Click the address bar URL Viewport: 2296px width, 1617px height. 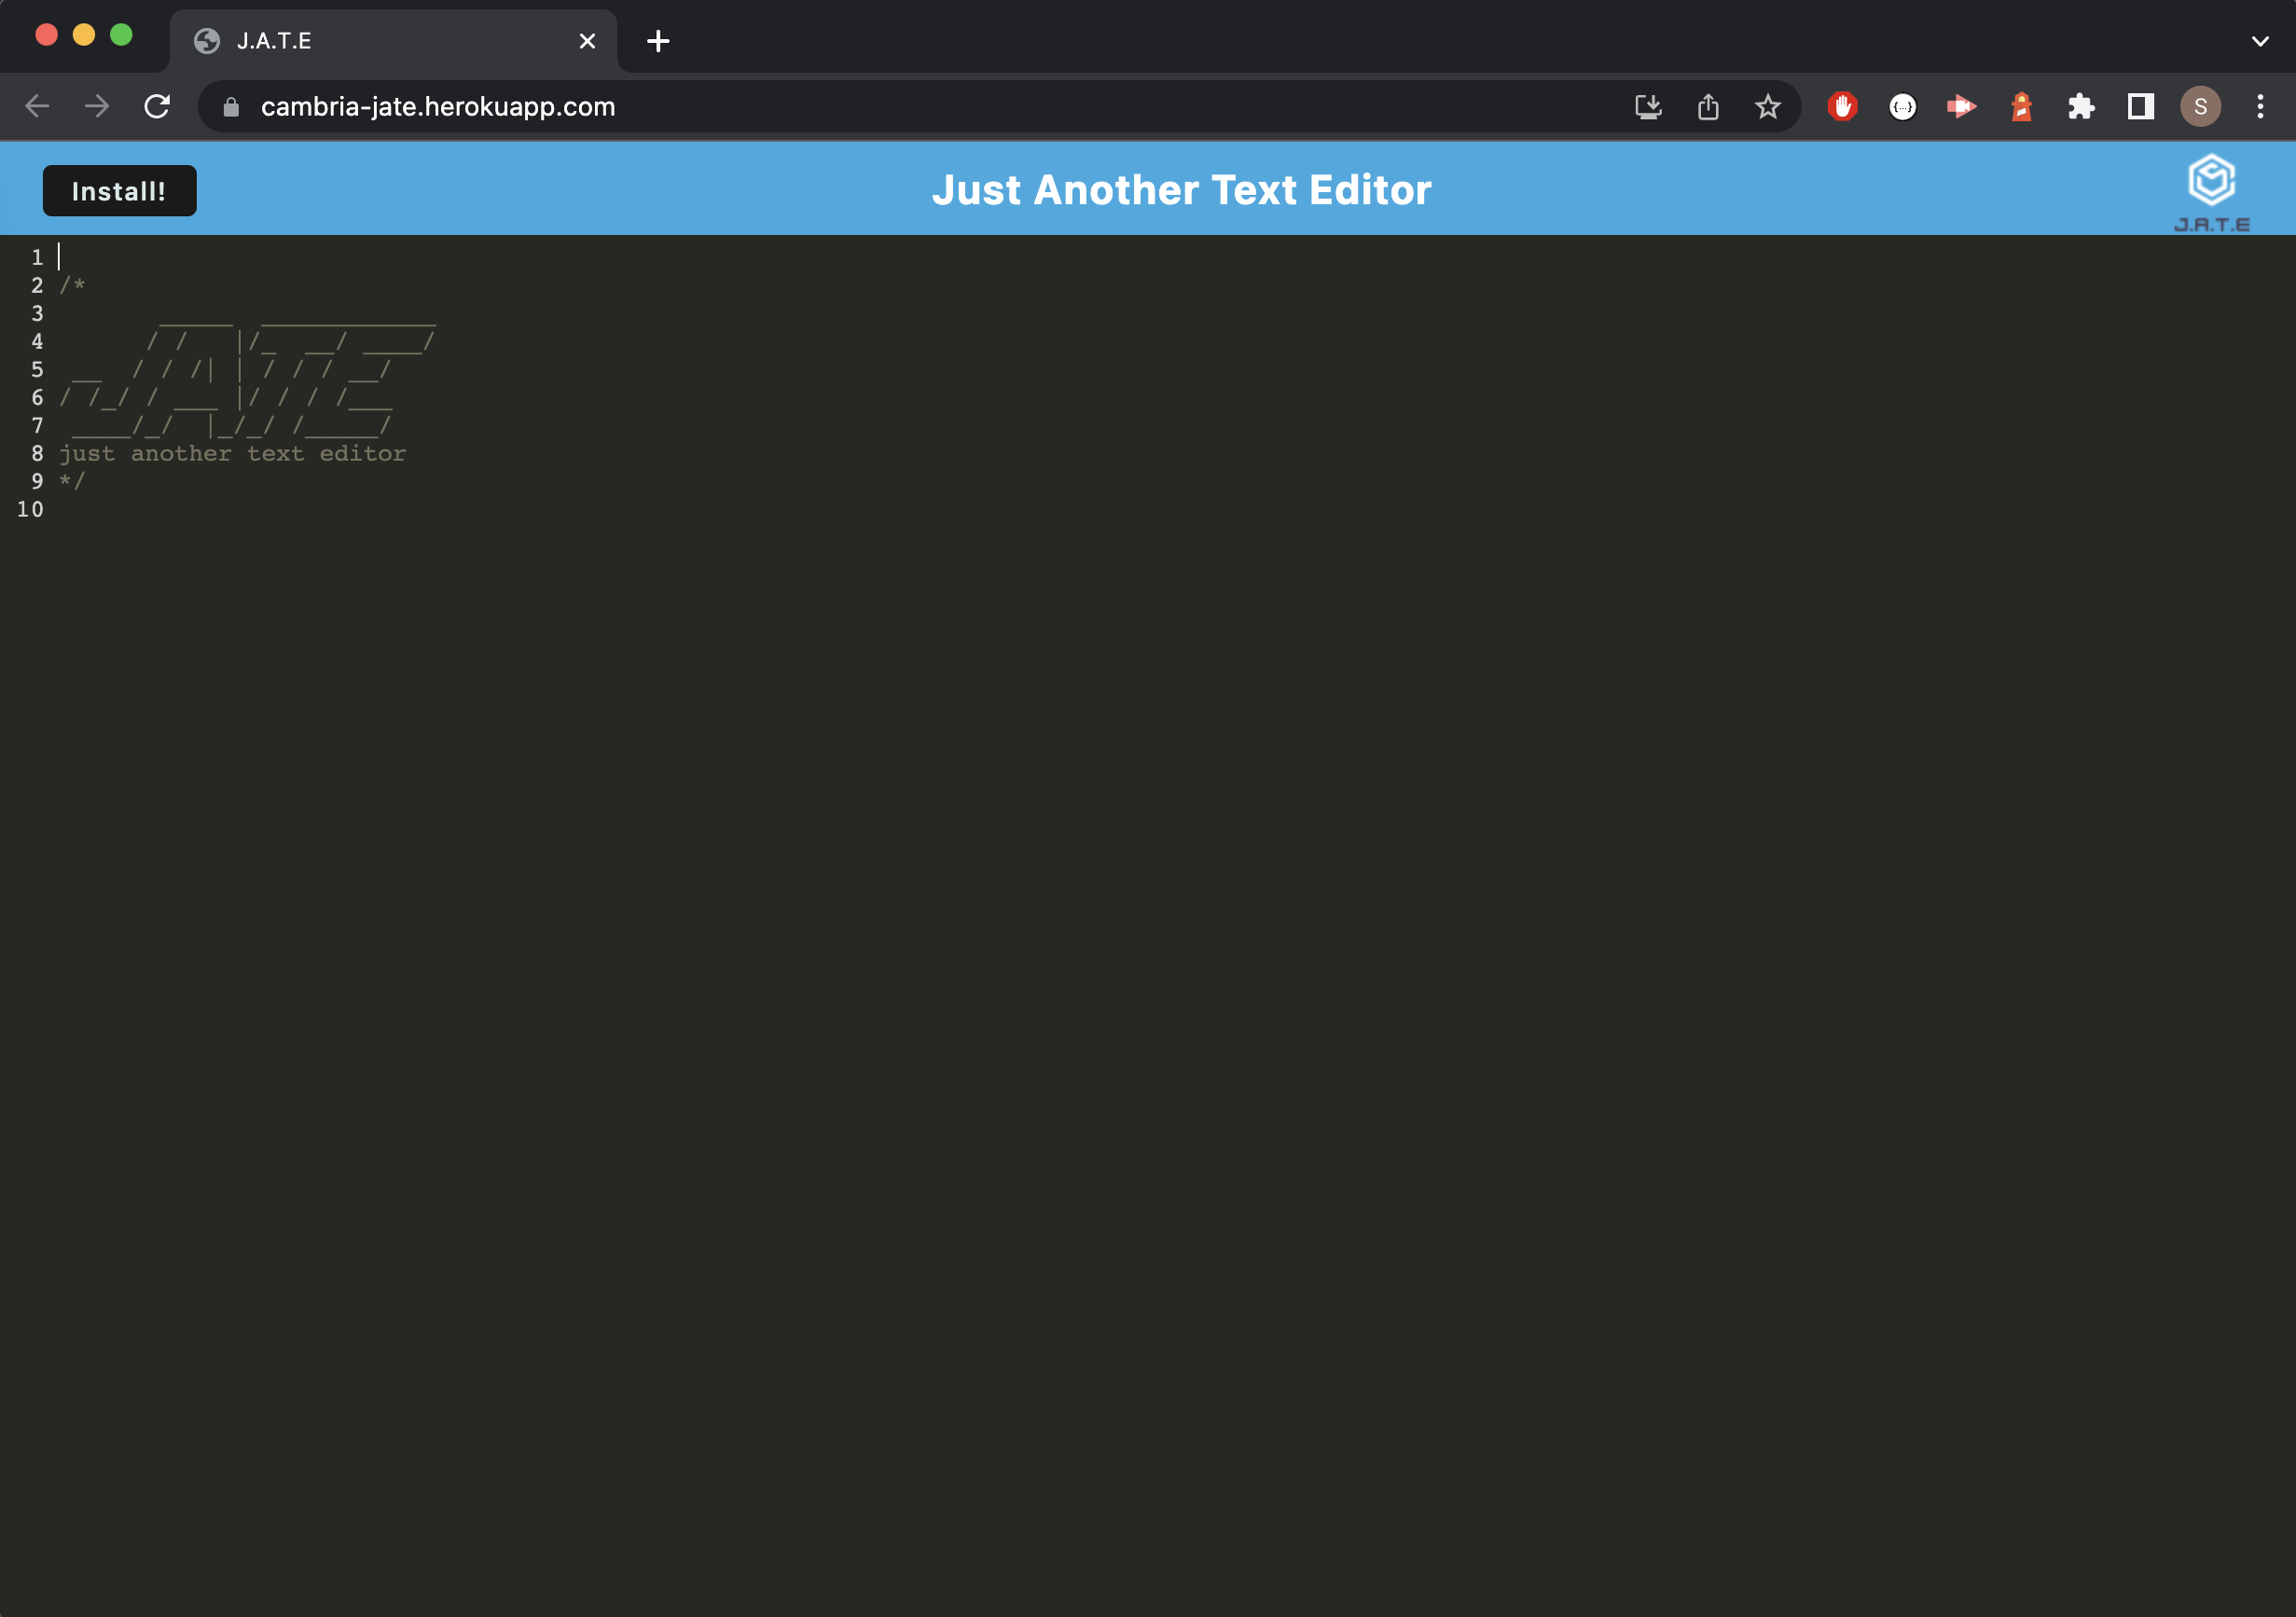pyautogui.click(x=437, y=106)
